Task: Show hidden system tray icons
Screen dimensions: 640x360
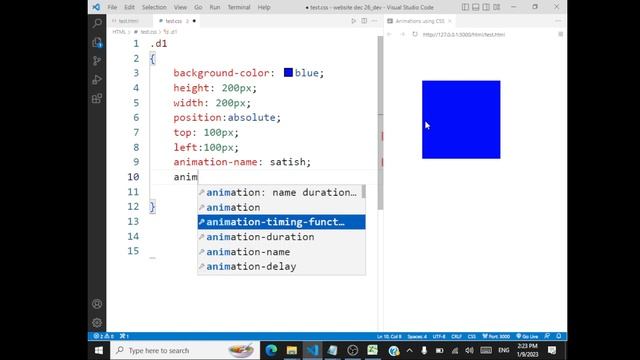Action: pos(409,350)
